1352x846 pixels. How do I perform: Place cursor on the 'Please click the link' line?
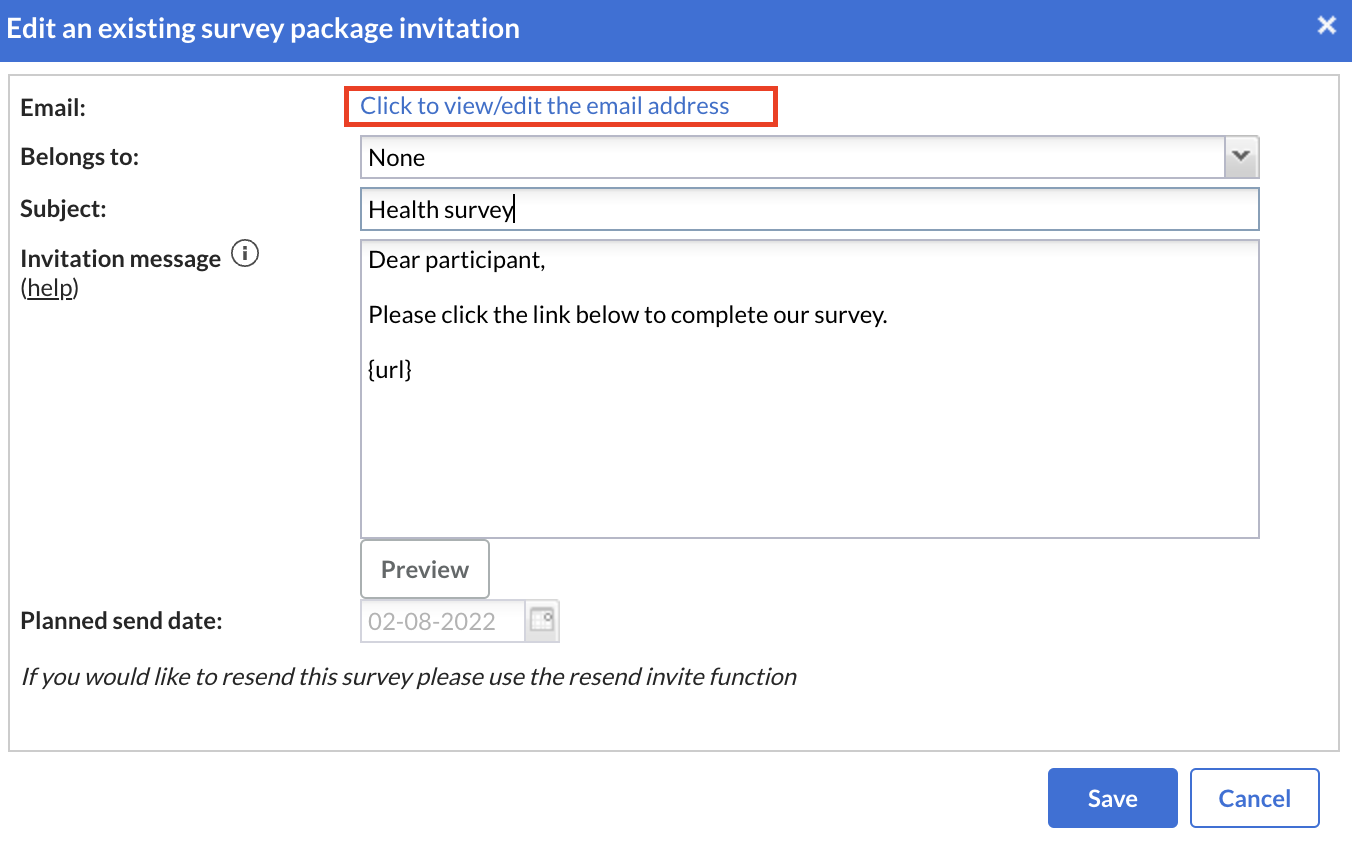point(628,315)
